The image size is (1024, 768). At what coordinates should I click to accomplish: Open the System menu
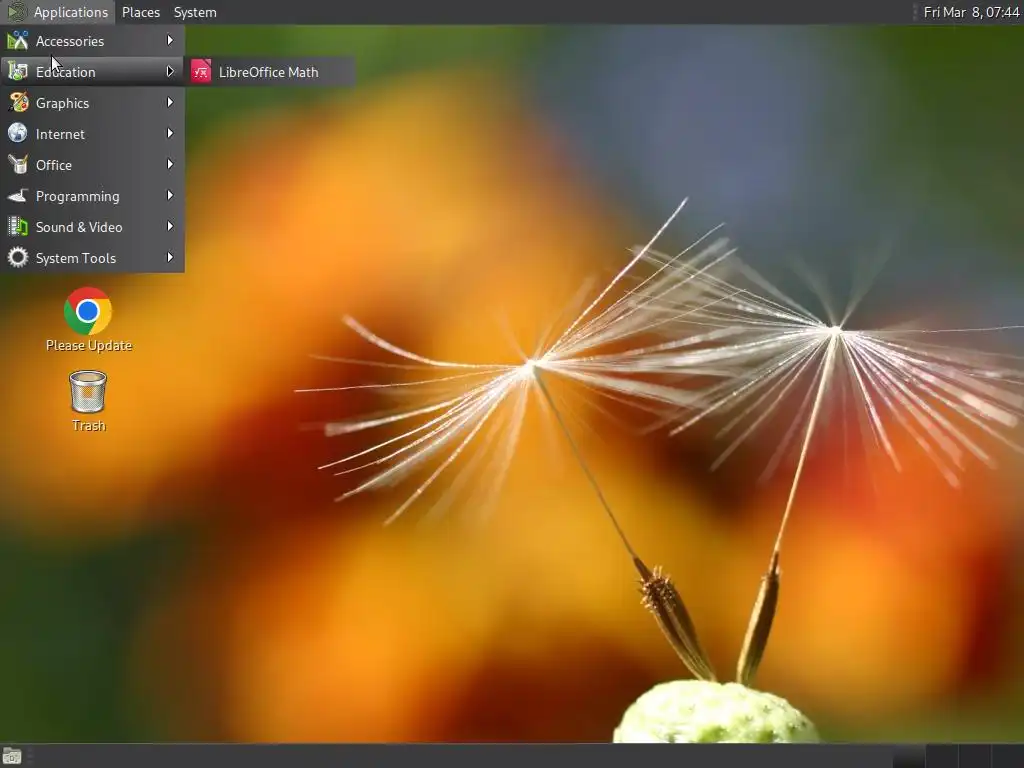tap(195, 12)
